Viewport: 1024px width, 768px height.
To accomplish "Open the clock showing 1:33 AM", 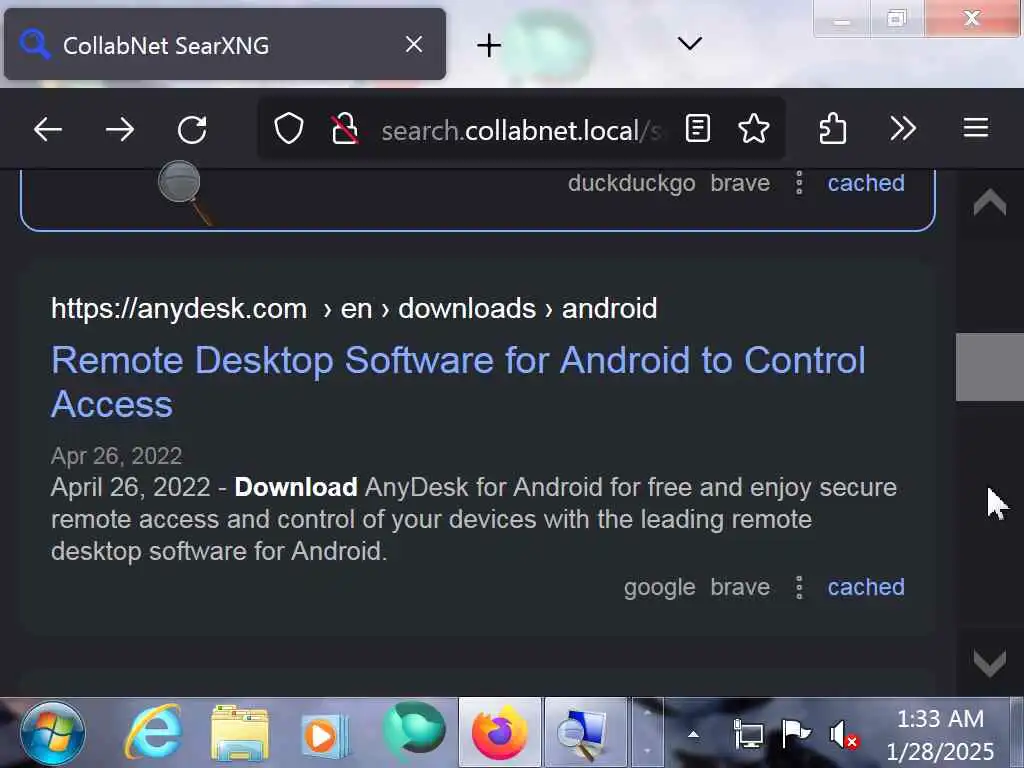I will pos(940,735).
